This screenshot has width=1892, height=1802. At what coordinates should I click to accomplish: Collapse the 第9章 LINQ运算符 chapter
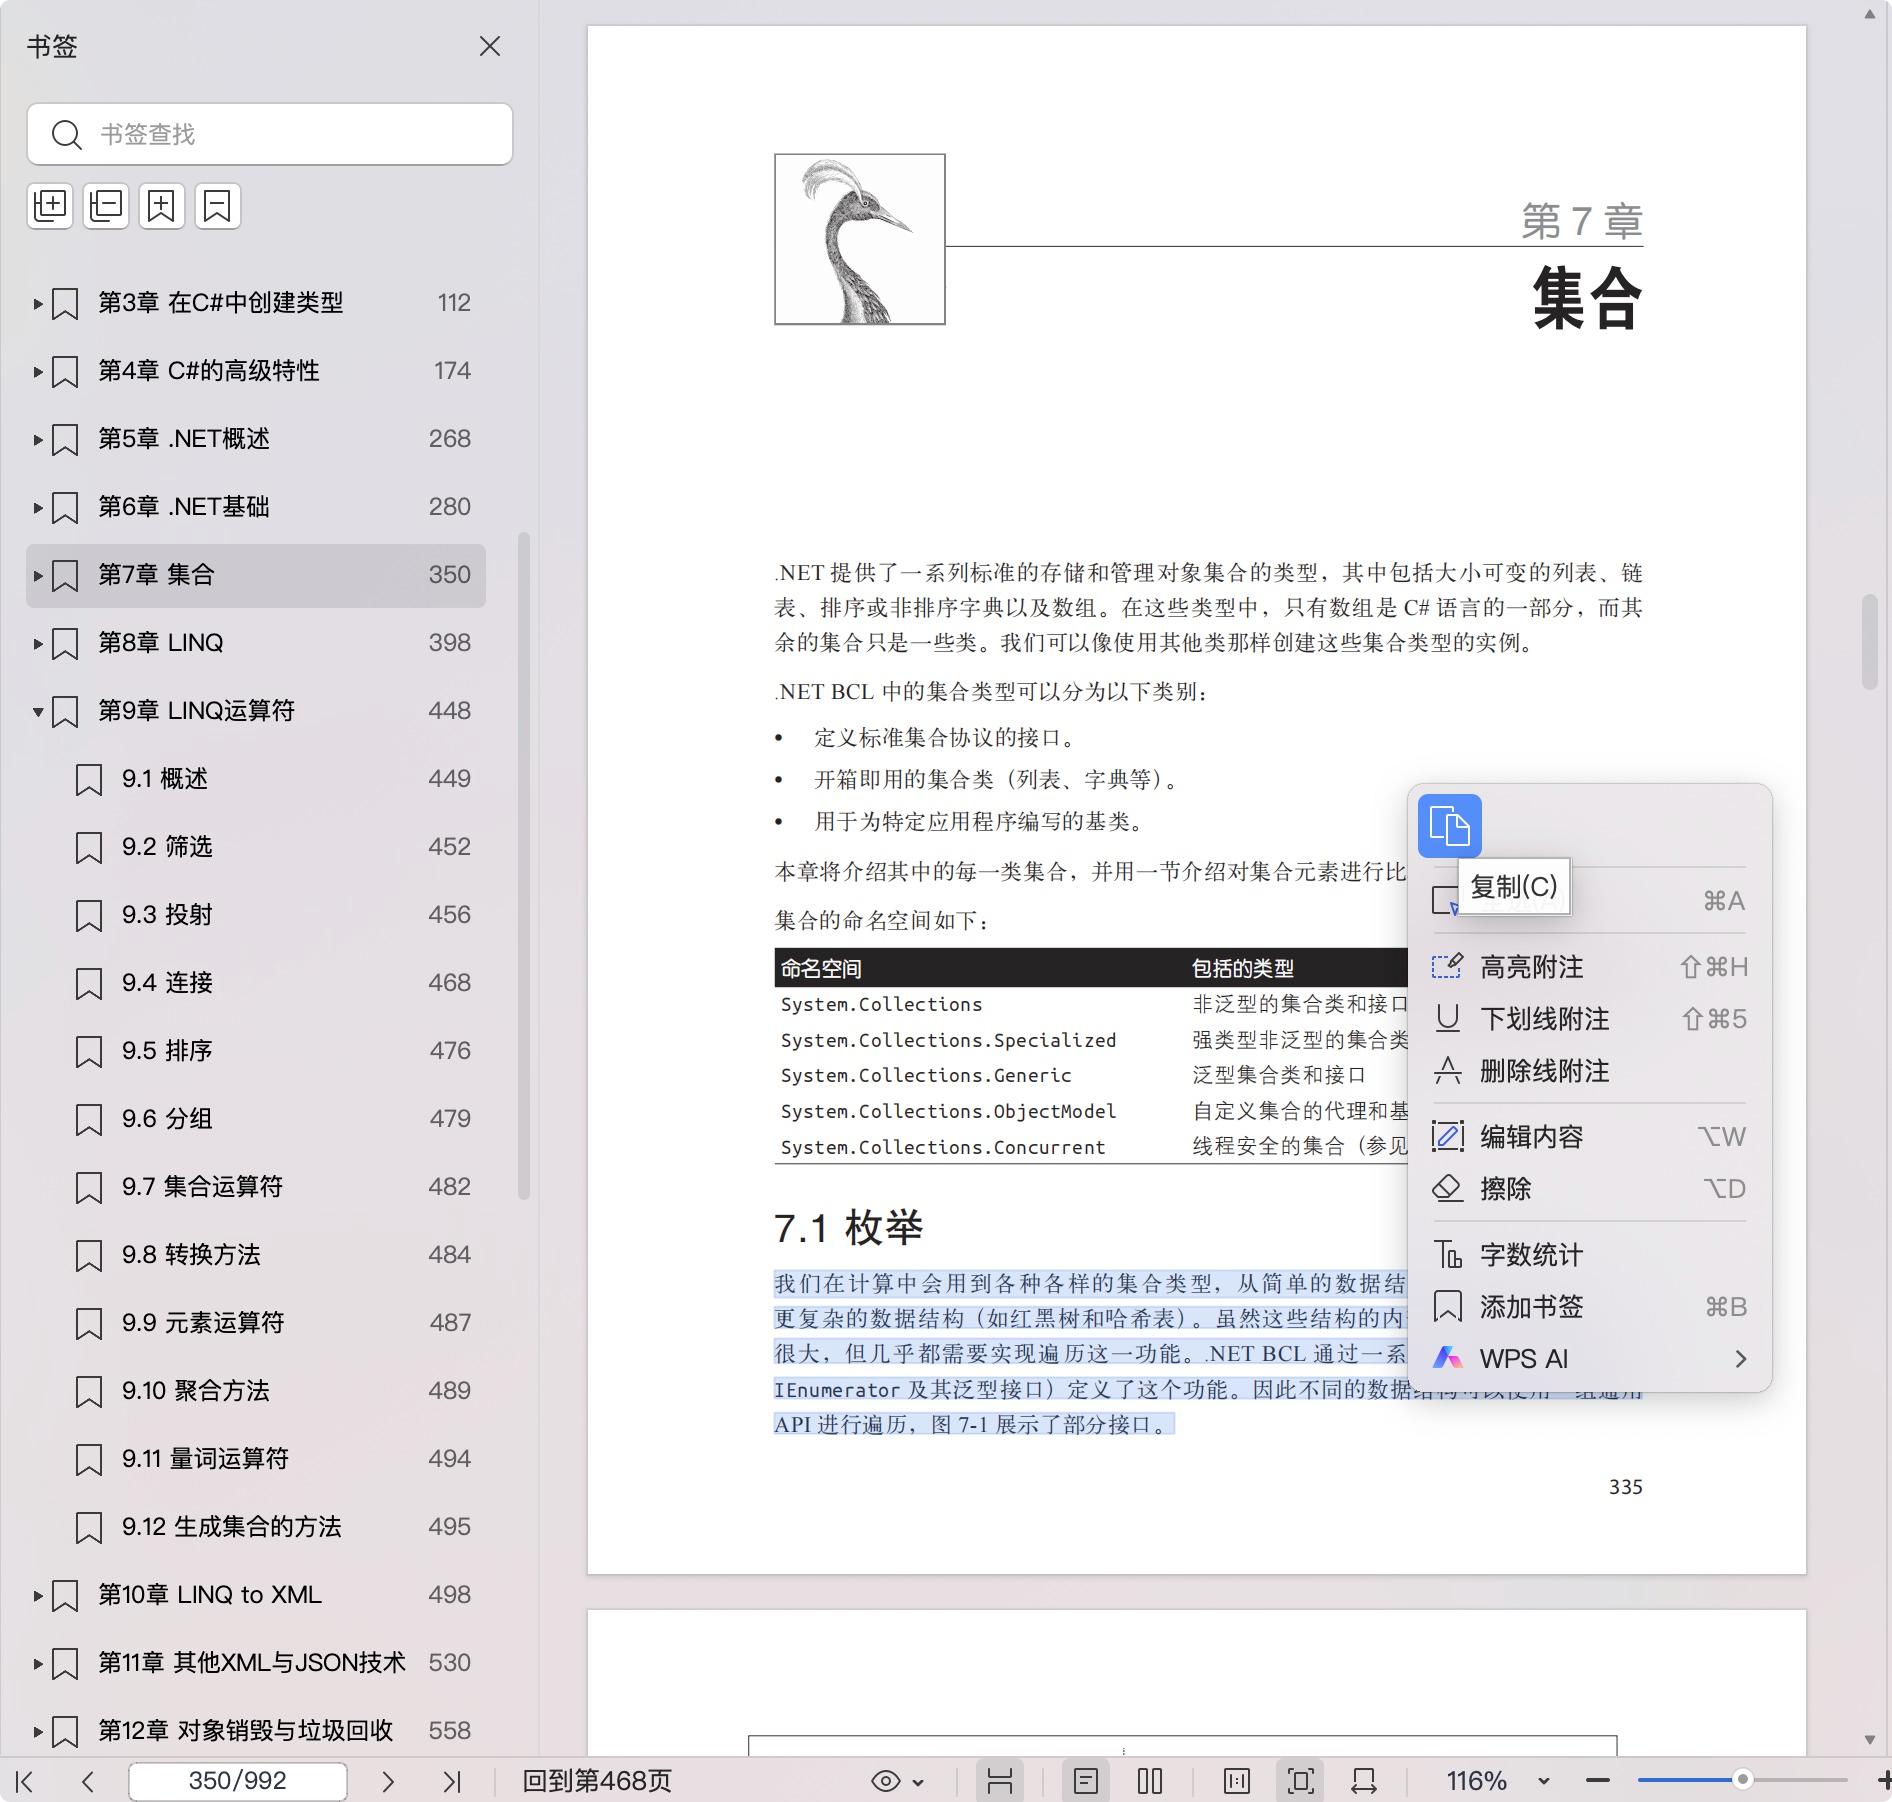[38, 711]
